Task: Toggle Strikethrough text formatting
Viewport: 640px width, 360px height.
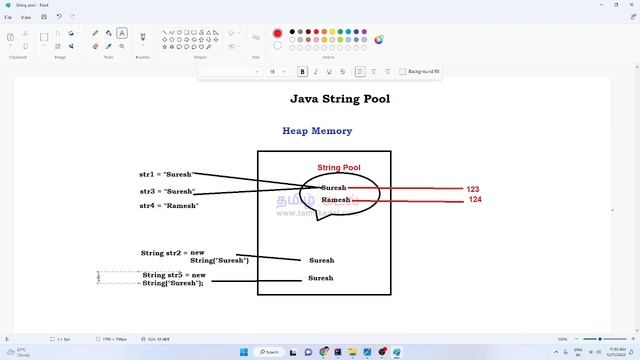Action: (x=342, y=71)
